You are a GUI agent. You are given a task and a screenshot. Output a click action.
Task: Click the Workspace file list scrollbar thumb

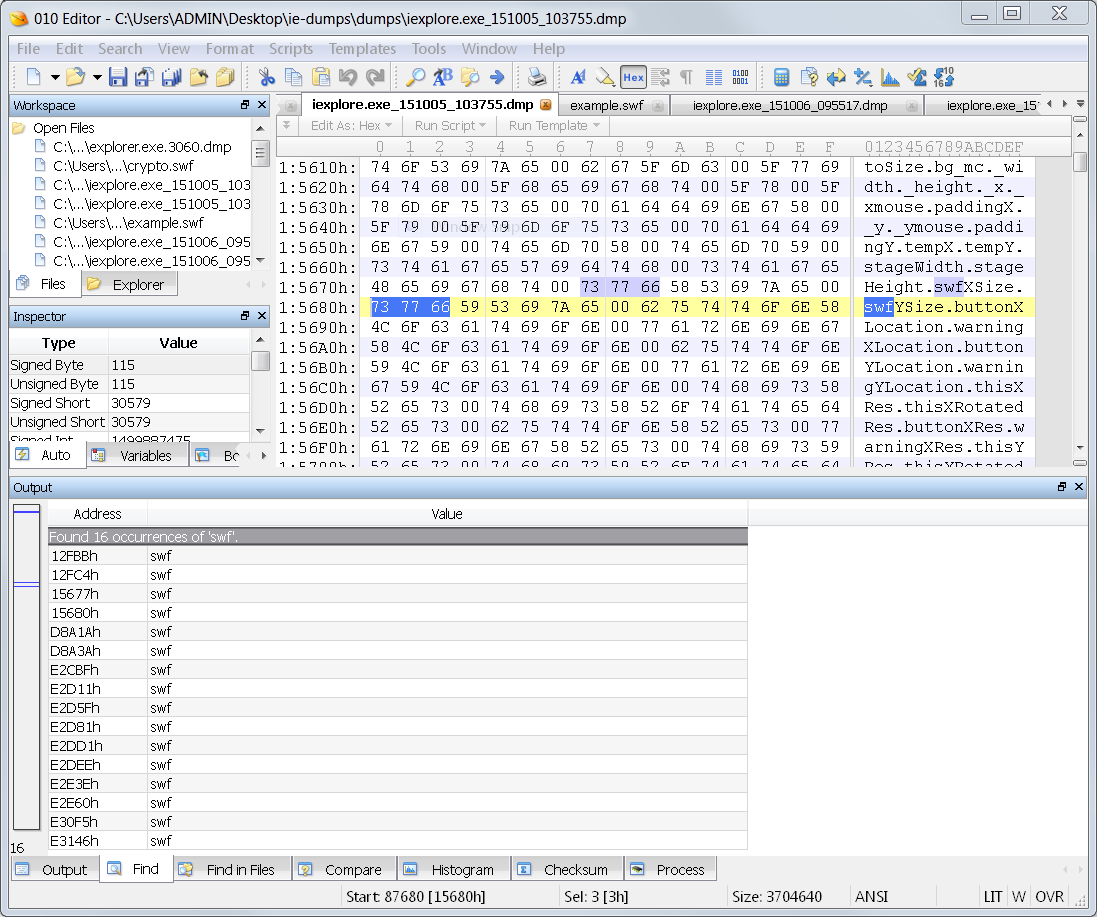260,154
